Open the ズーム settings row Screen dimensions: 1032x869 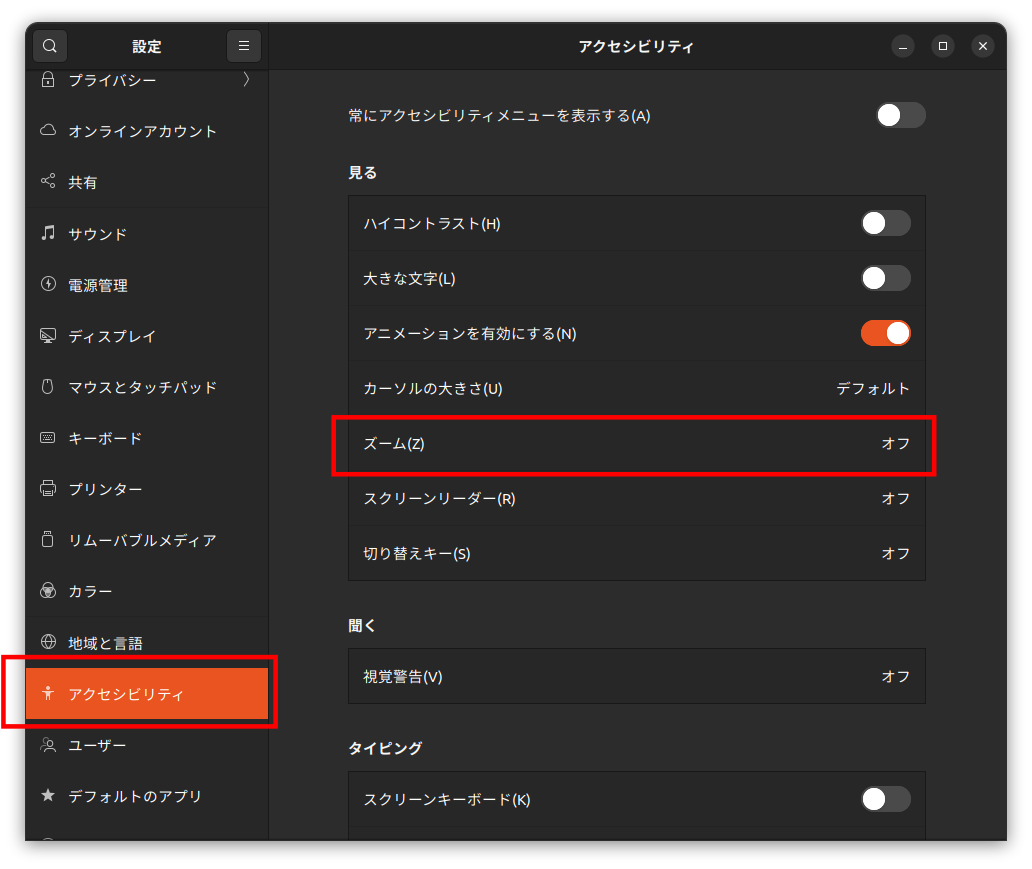pos(636,444)
